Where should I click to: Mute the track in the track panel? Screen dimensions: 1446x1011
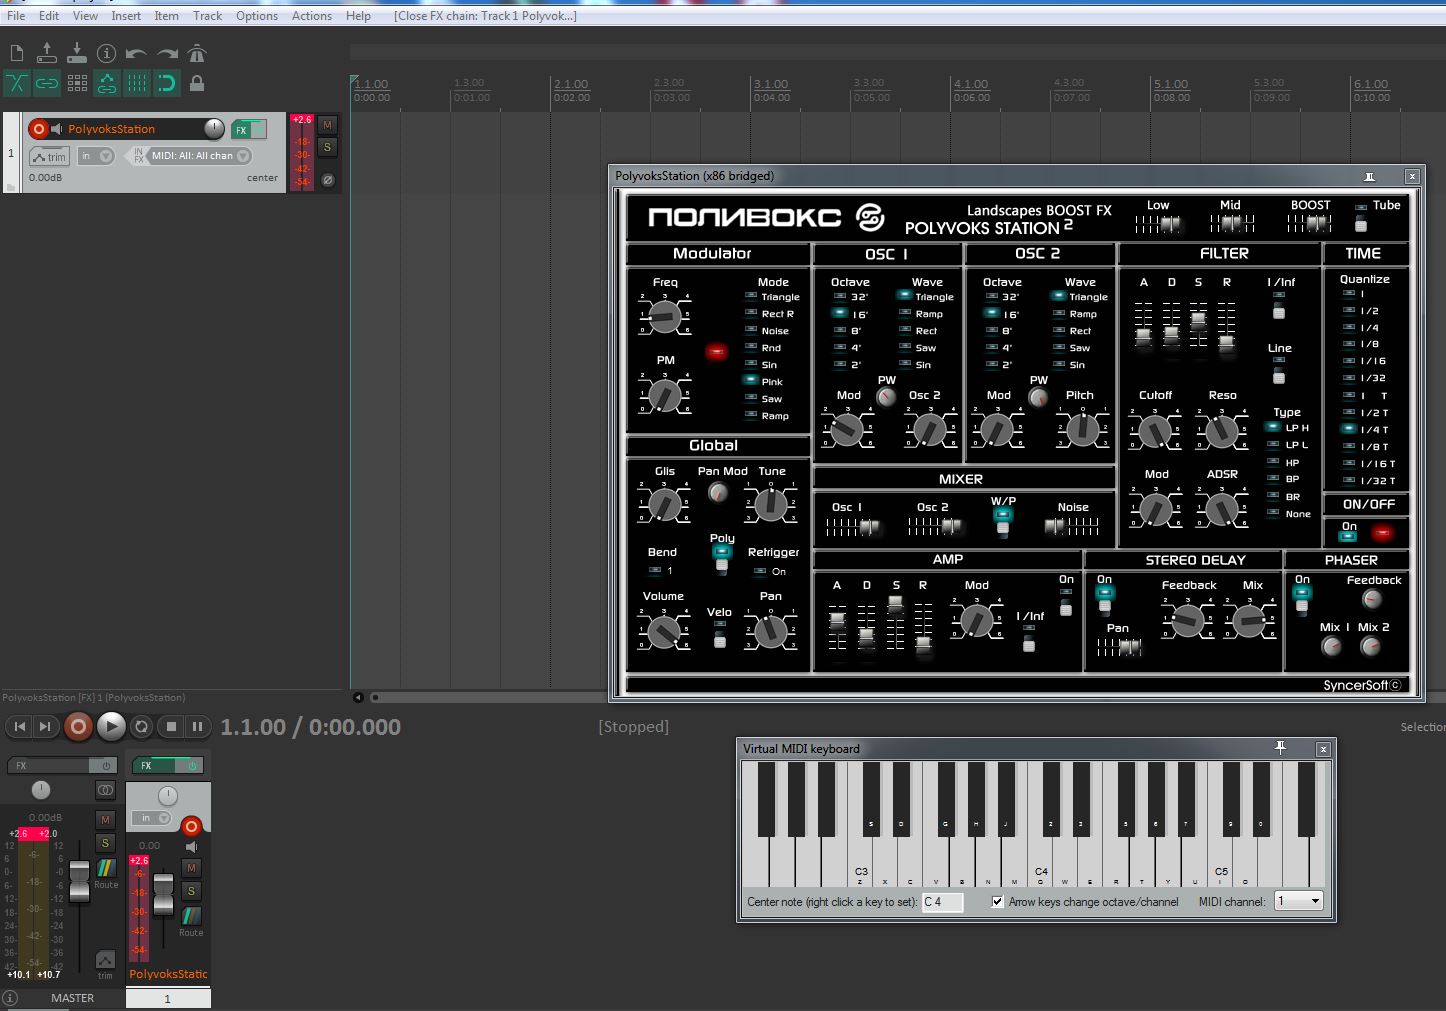tap(327, 125)
